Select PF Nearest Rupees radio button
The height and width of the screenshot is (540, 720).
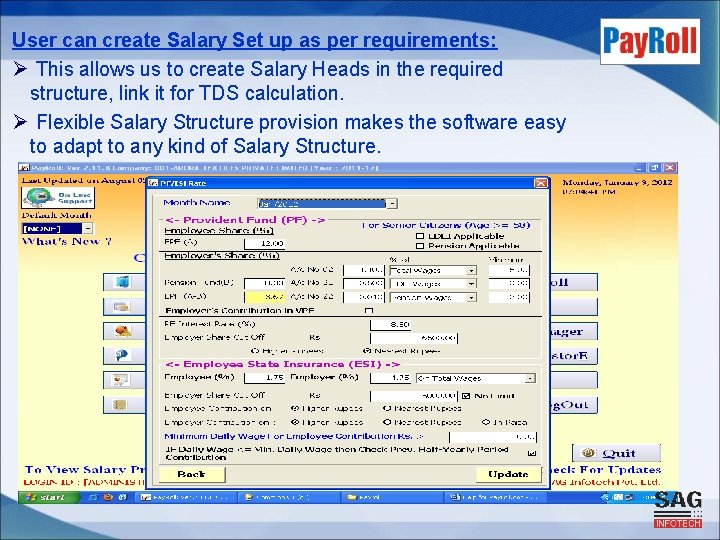pyautogui.click(x=367, y=351)
